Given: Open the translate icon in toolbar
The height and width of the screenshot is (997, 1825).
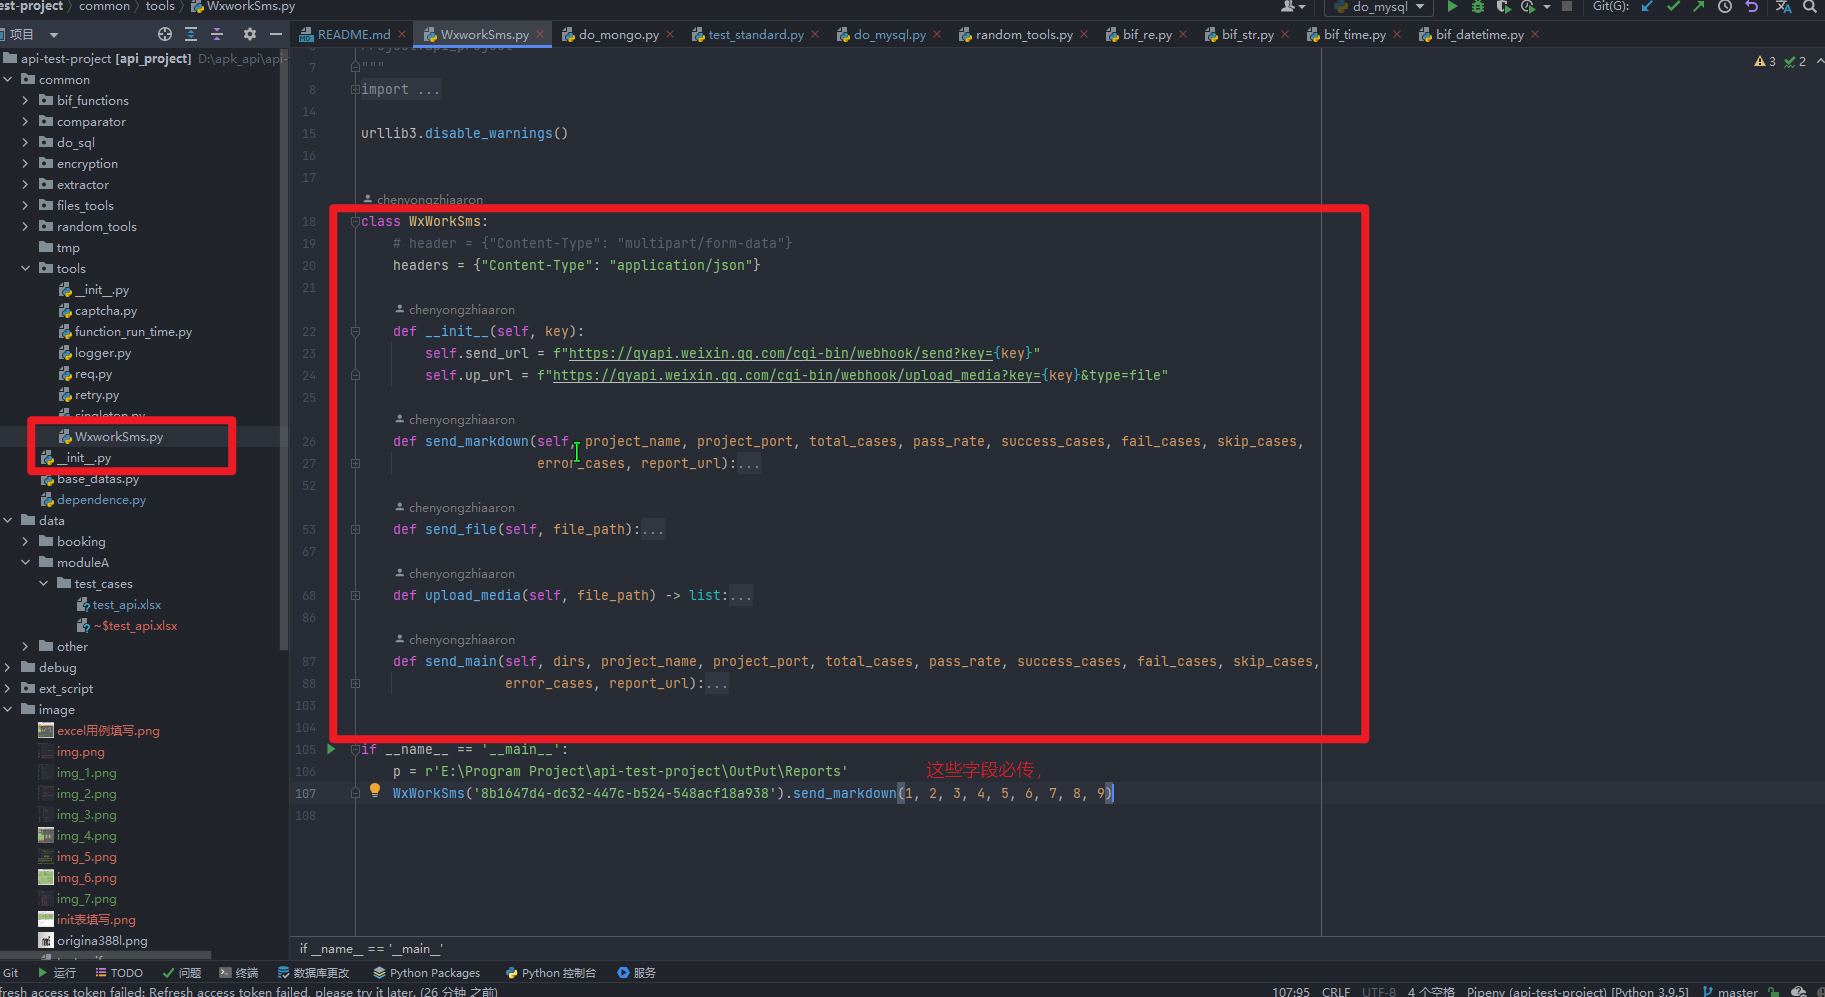Looking at the screenshot, I should pos(1783,6).
